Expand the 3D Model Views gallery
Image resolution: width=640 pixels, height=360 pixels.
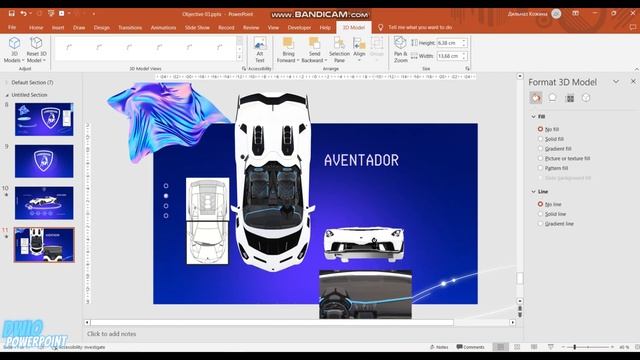[x=240, y=57]
